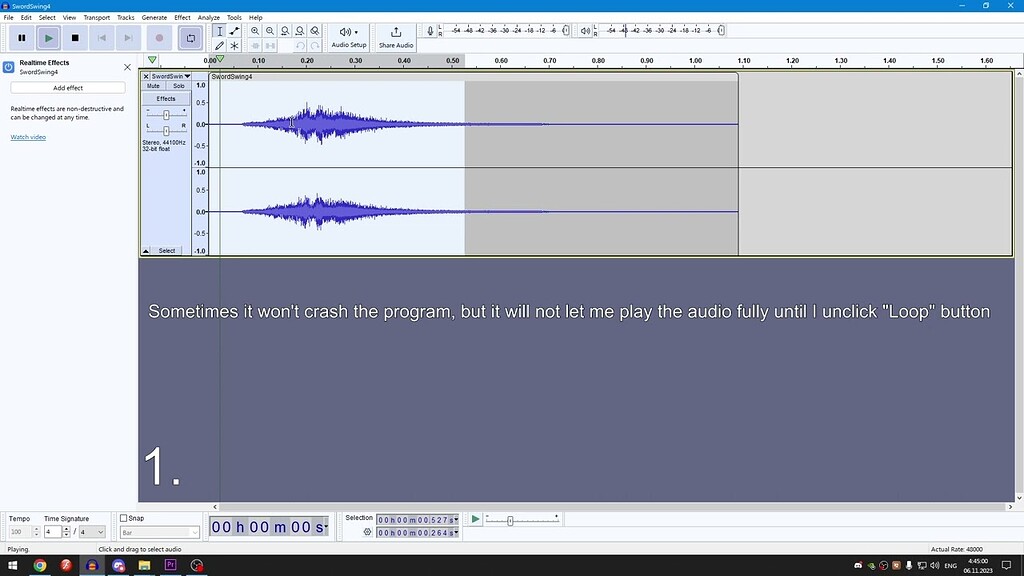Enable the Snap checkbox

pyautogui.click(x=123, y=518)
